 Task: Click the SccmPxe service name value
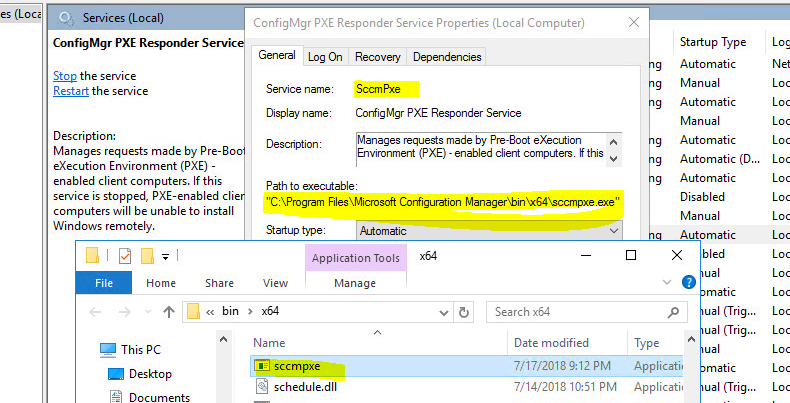coord(378,89)
